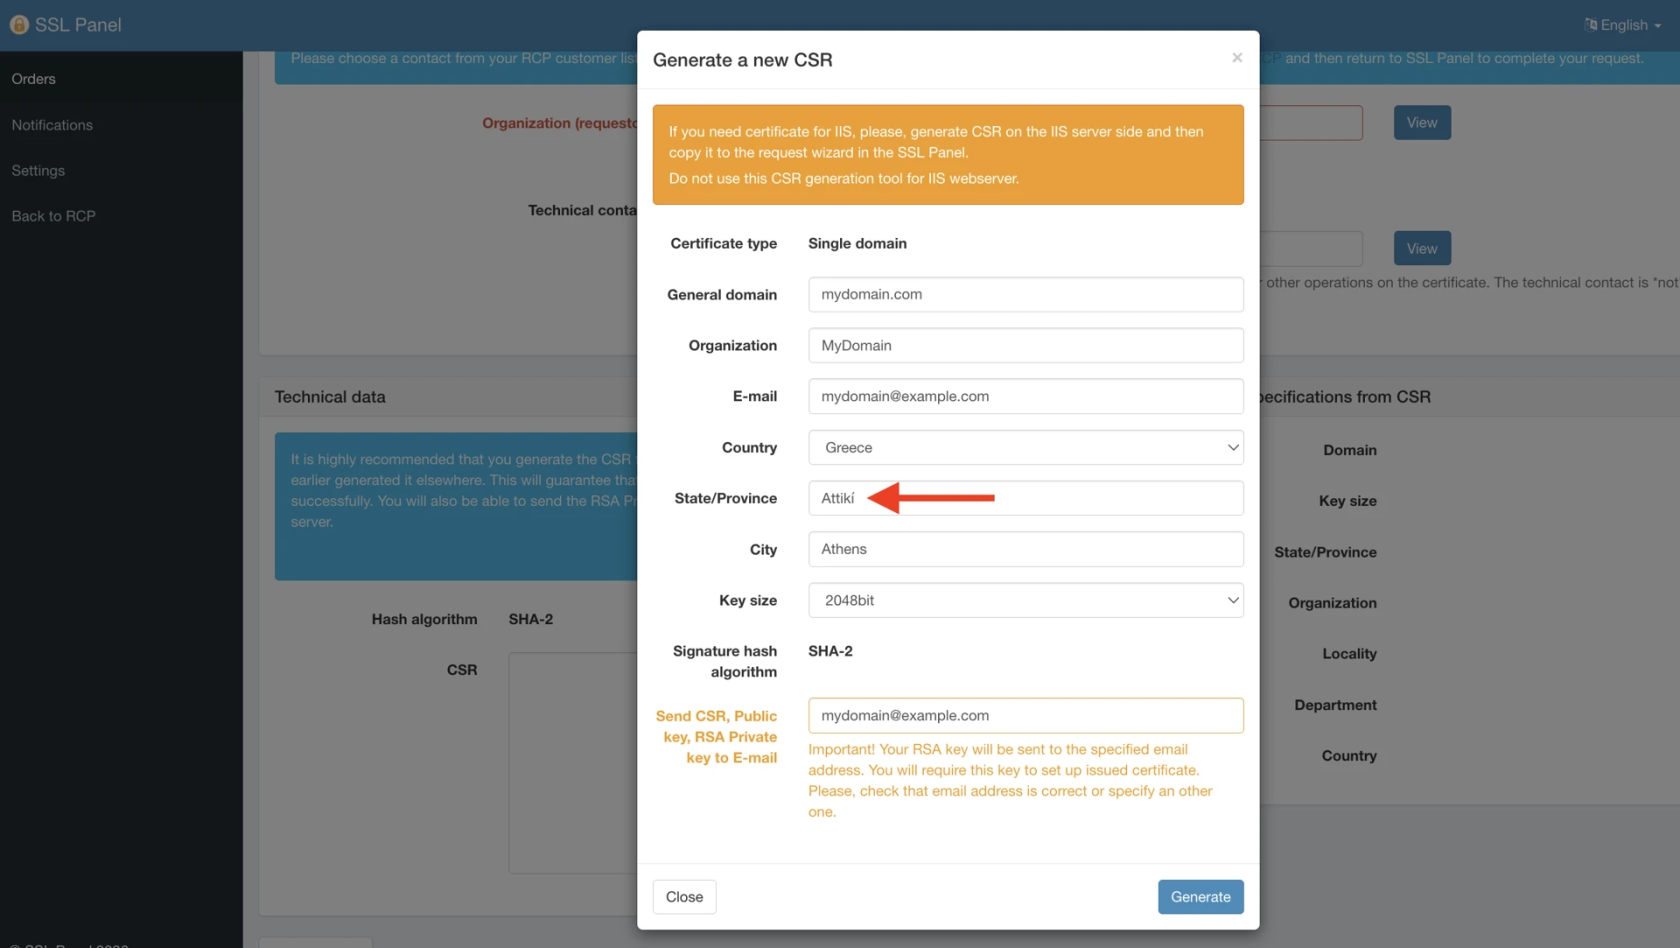
Task: Click the Generate a new CSR title
Action: [x=742, y=60]
